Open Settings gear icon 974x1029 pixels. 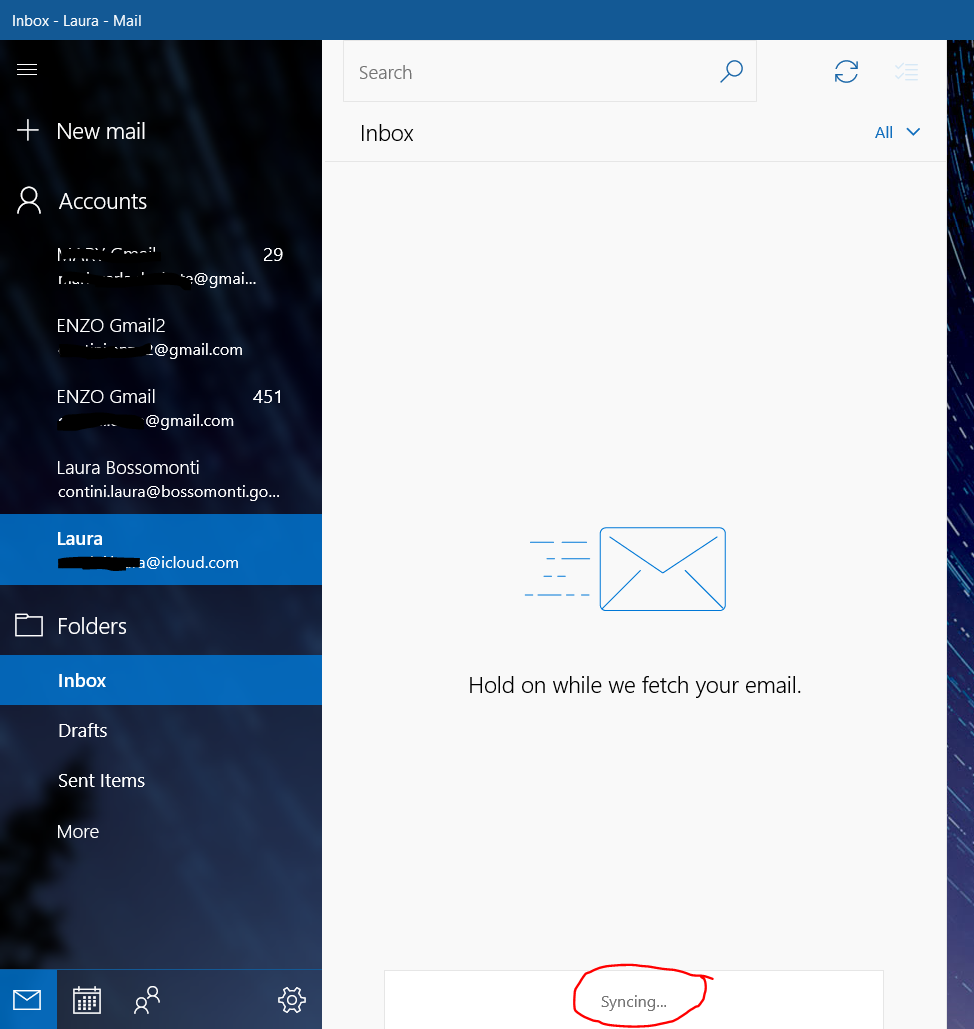pos(291,999)
